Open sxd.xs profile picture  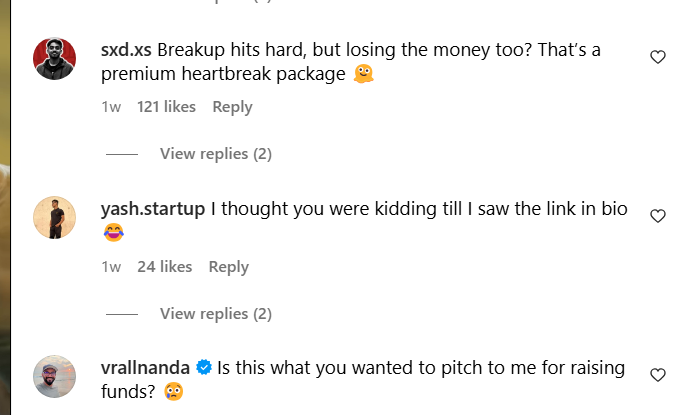55,58
